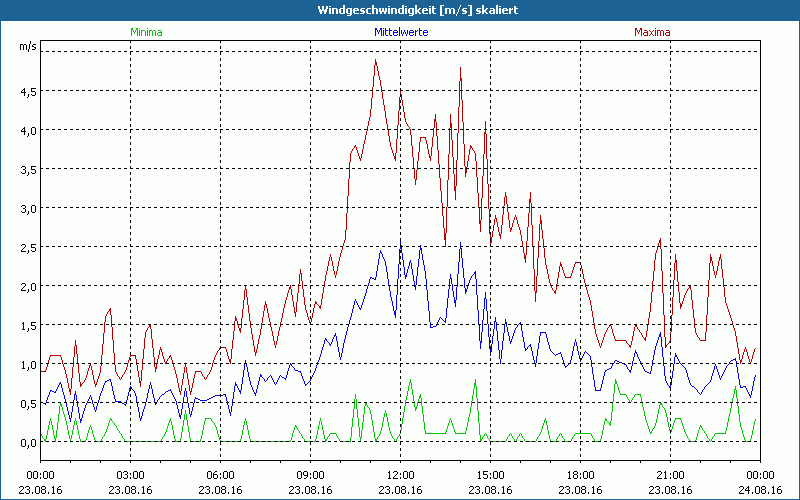Select the 06:00 time axis marker
800x500 pixels.
pos(220,475)
